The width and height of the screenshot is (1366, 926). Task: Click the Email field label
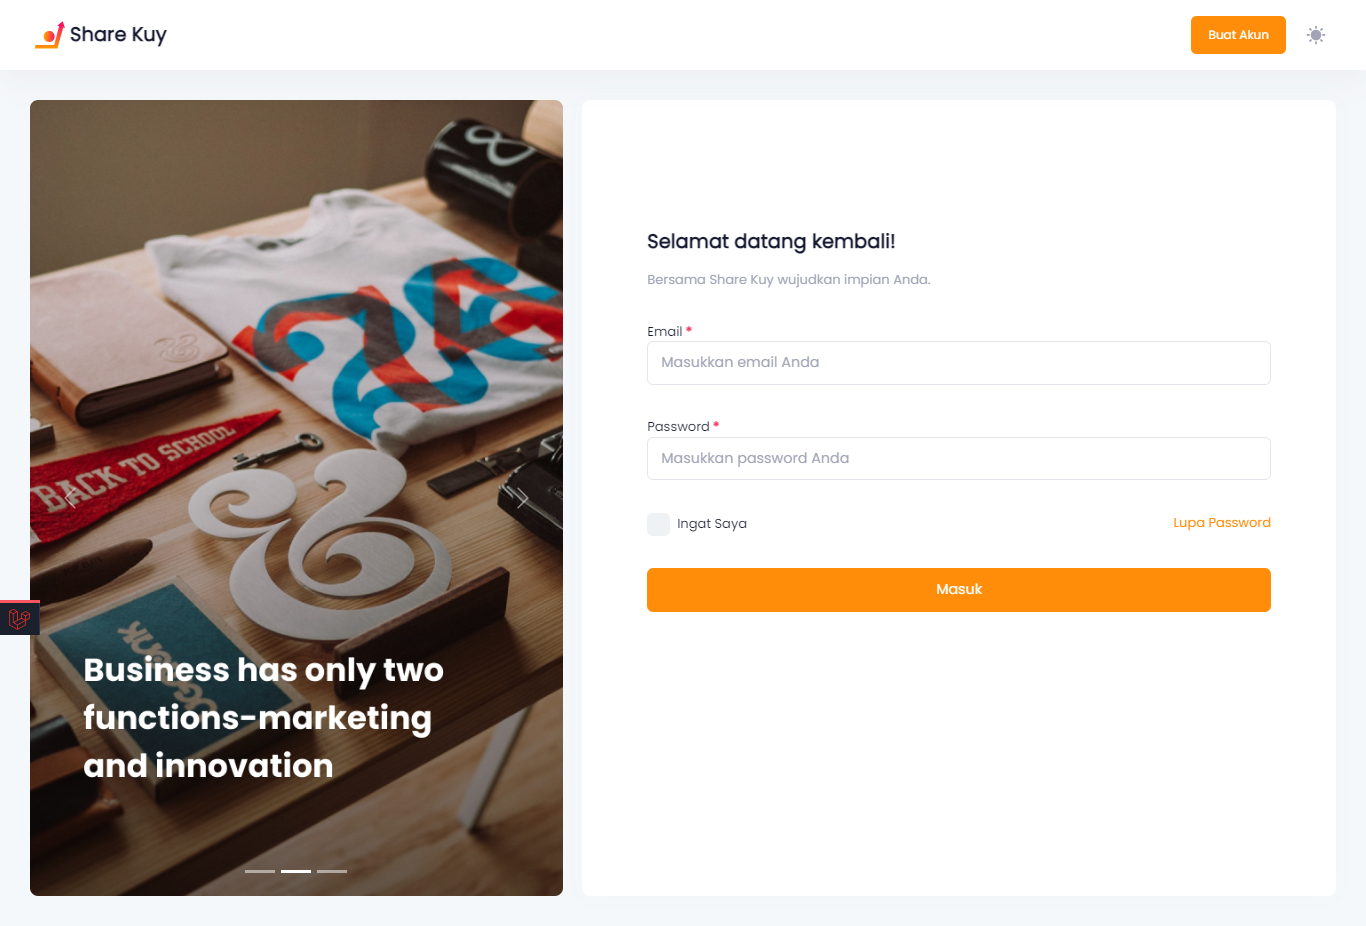coord(664,332)
